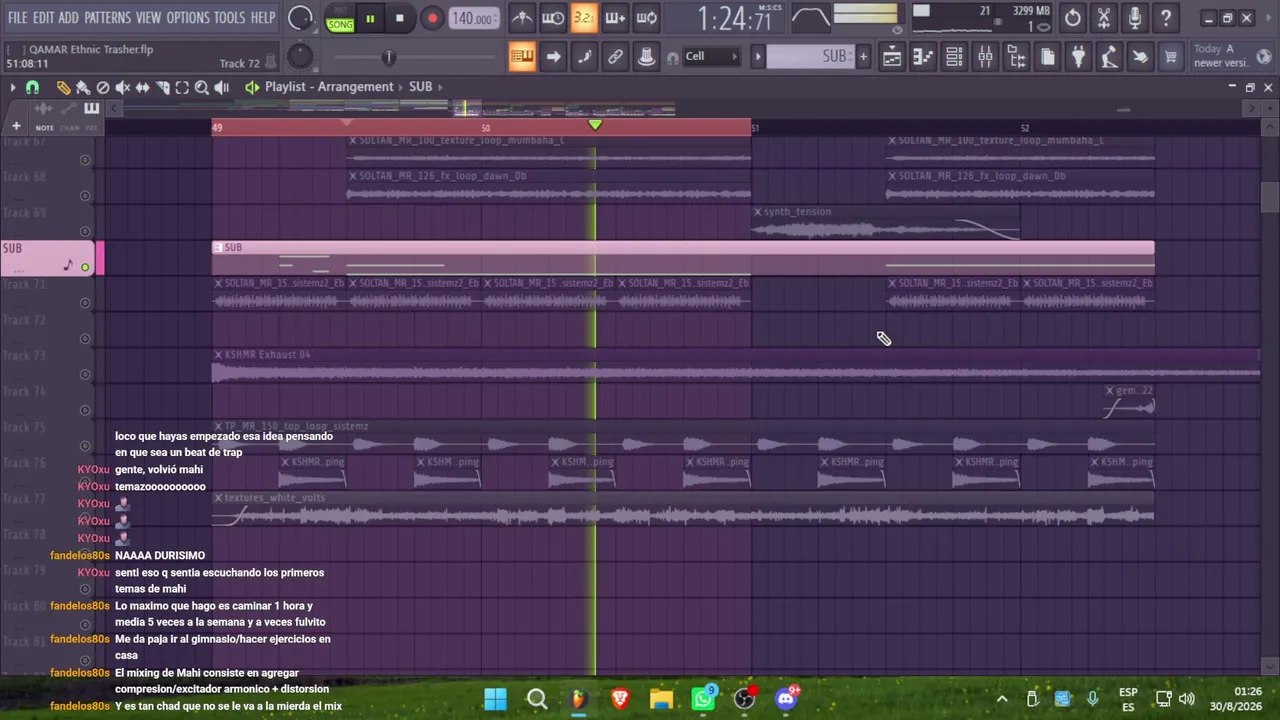Open the VIEW menu
1280x720 pixels.
[148, 18]
